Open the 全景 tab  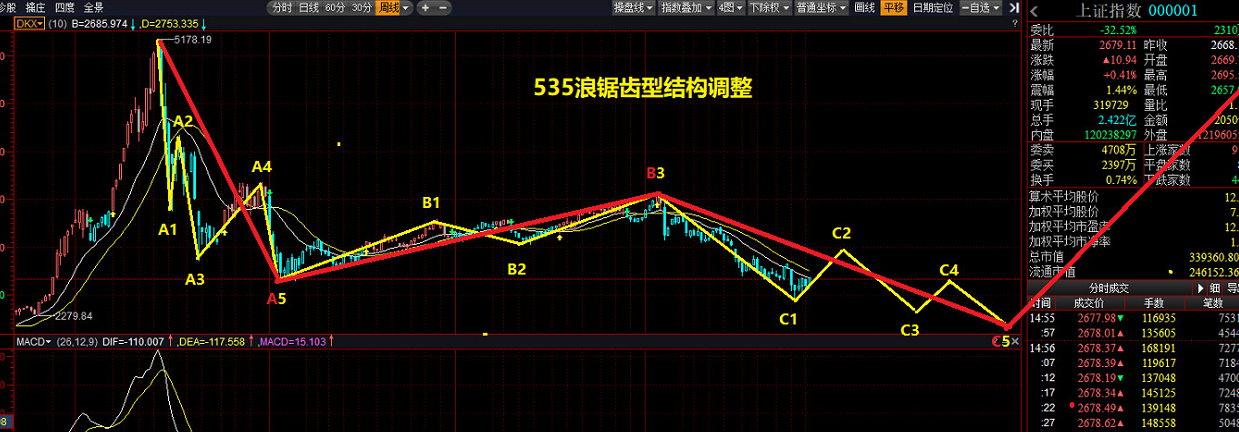[96, 8]
